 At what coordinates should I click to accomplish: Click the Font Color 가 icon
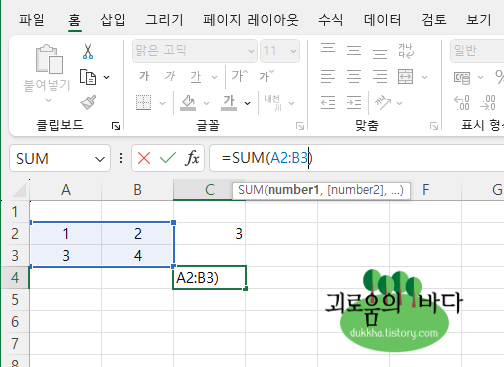229,103
